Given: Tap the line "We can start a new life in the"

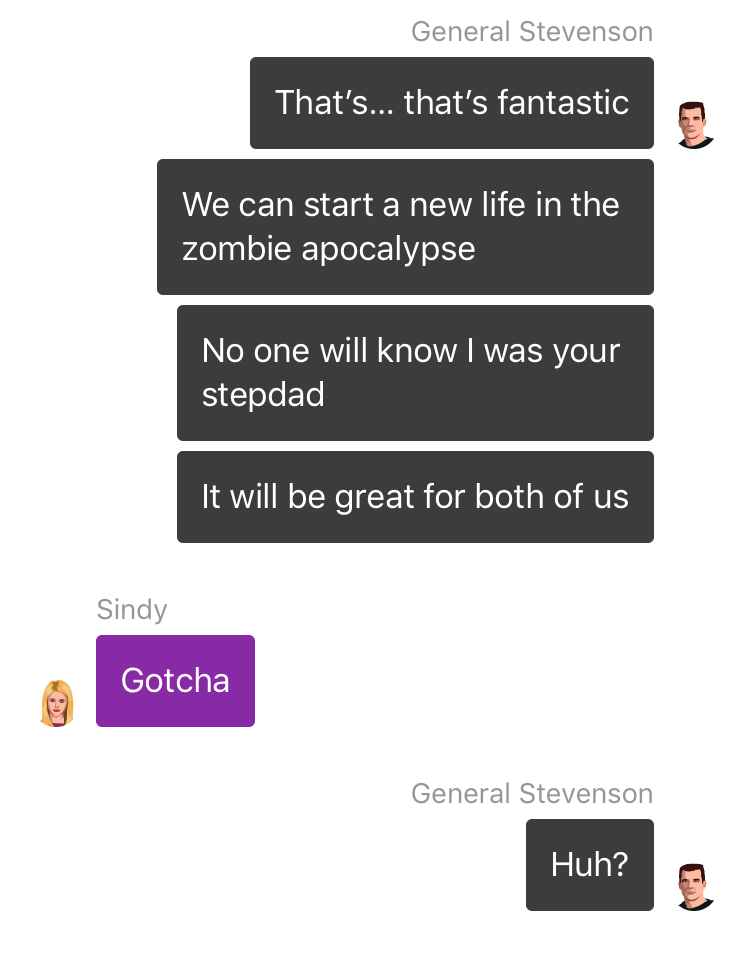Looking at the screenshot, I should click(400, 204).
